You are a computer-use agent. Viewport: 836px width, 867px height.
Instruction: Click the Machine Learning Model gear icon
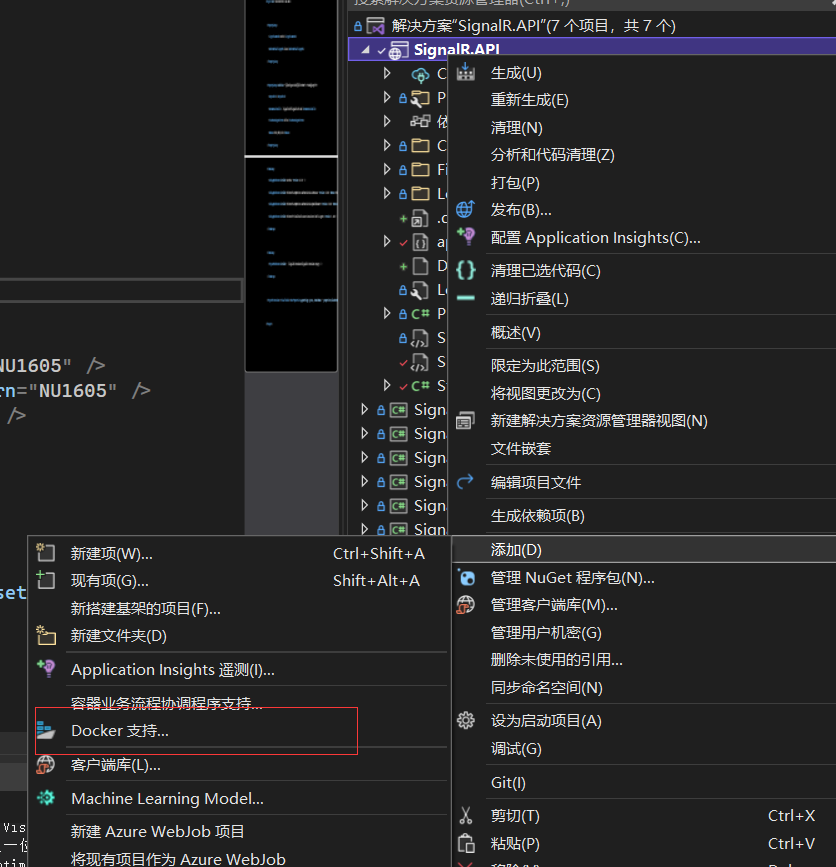click(x=45, y=798)
